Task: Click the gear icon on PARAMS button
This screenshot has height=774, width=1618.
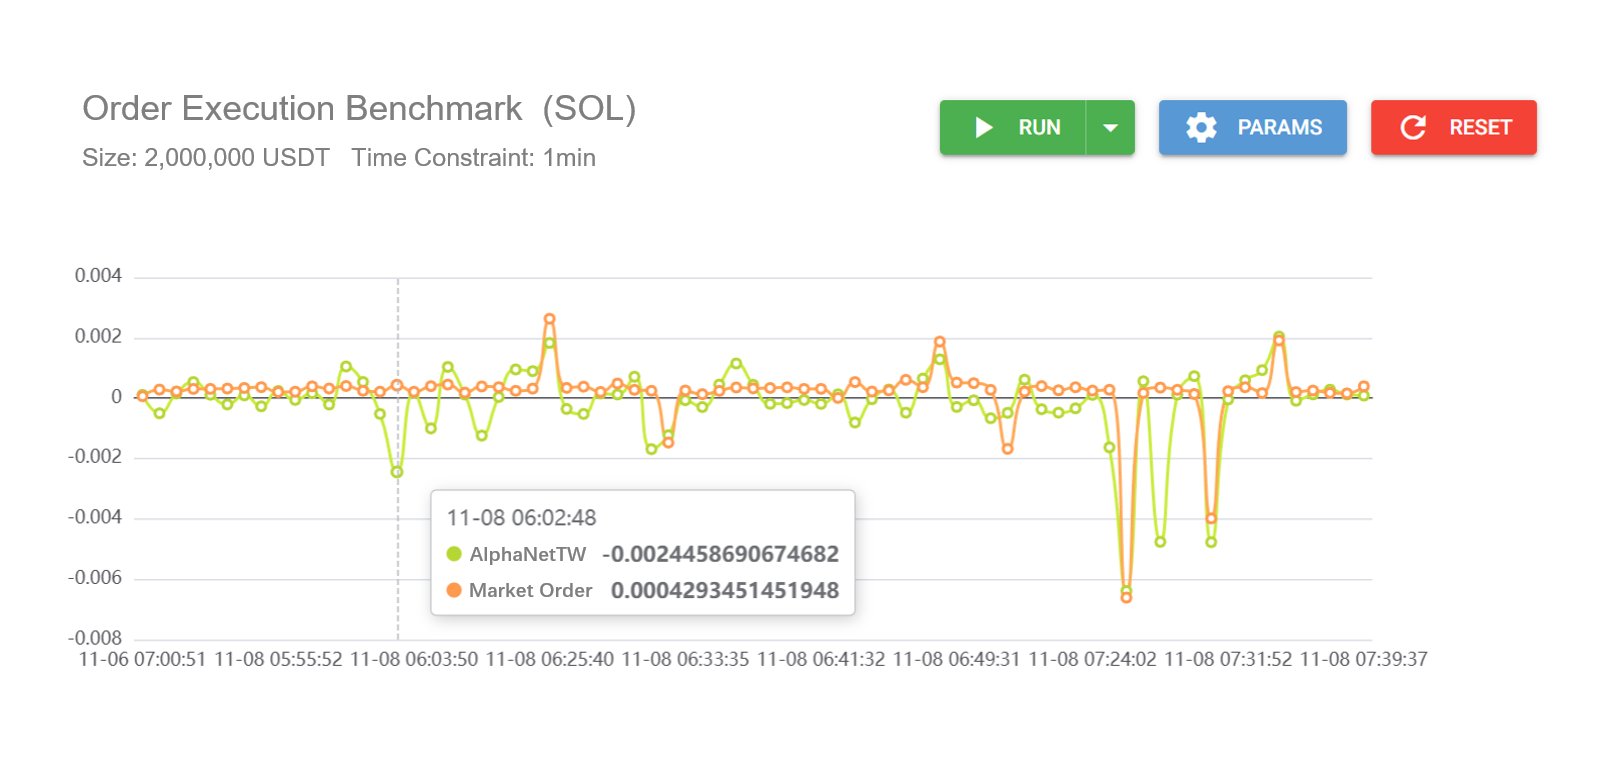Action: click(x=1201, y=128)
